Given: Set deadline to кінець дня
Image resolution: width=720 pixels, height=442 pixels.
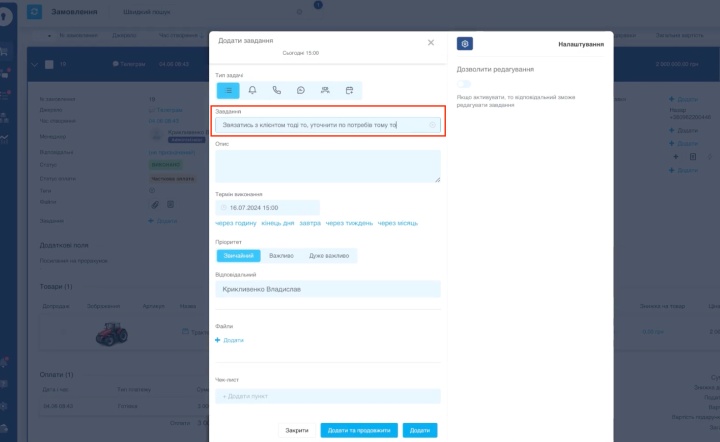Looking at the screenshot, I should [x=277, y=223].
